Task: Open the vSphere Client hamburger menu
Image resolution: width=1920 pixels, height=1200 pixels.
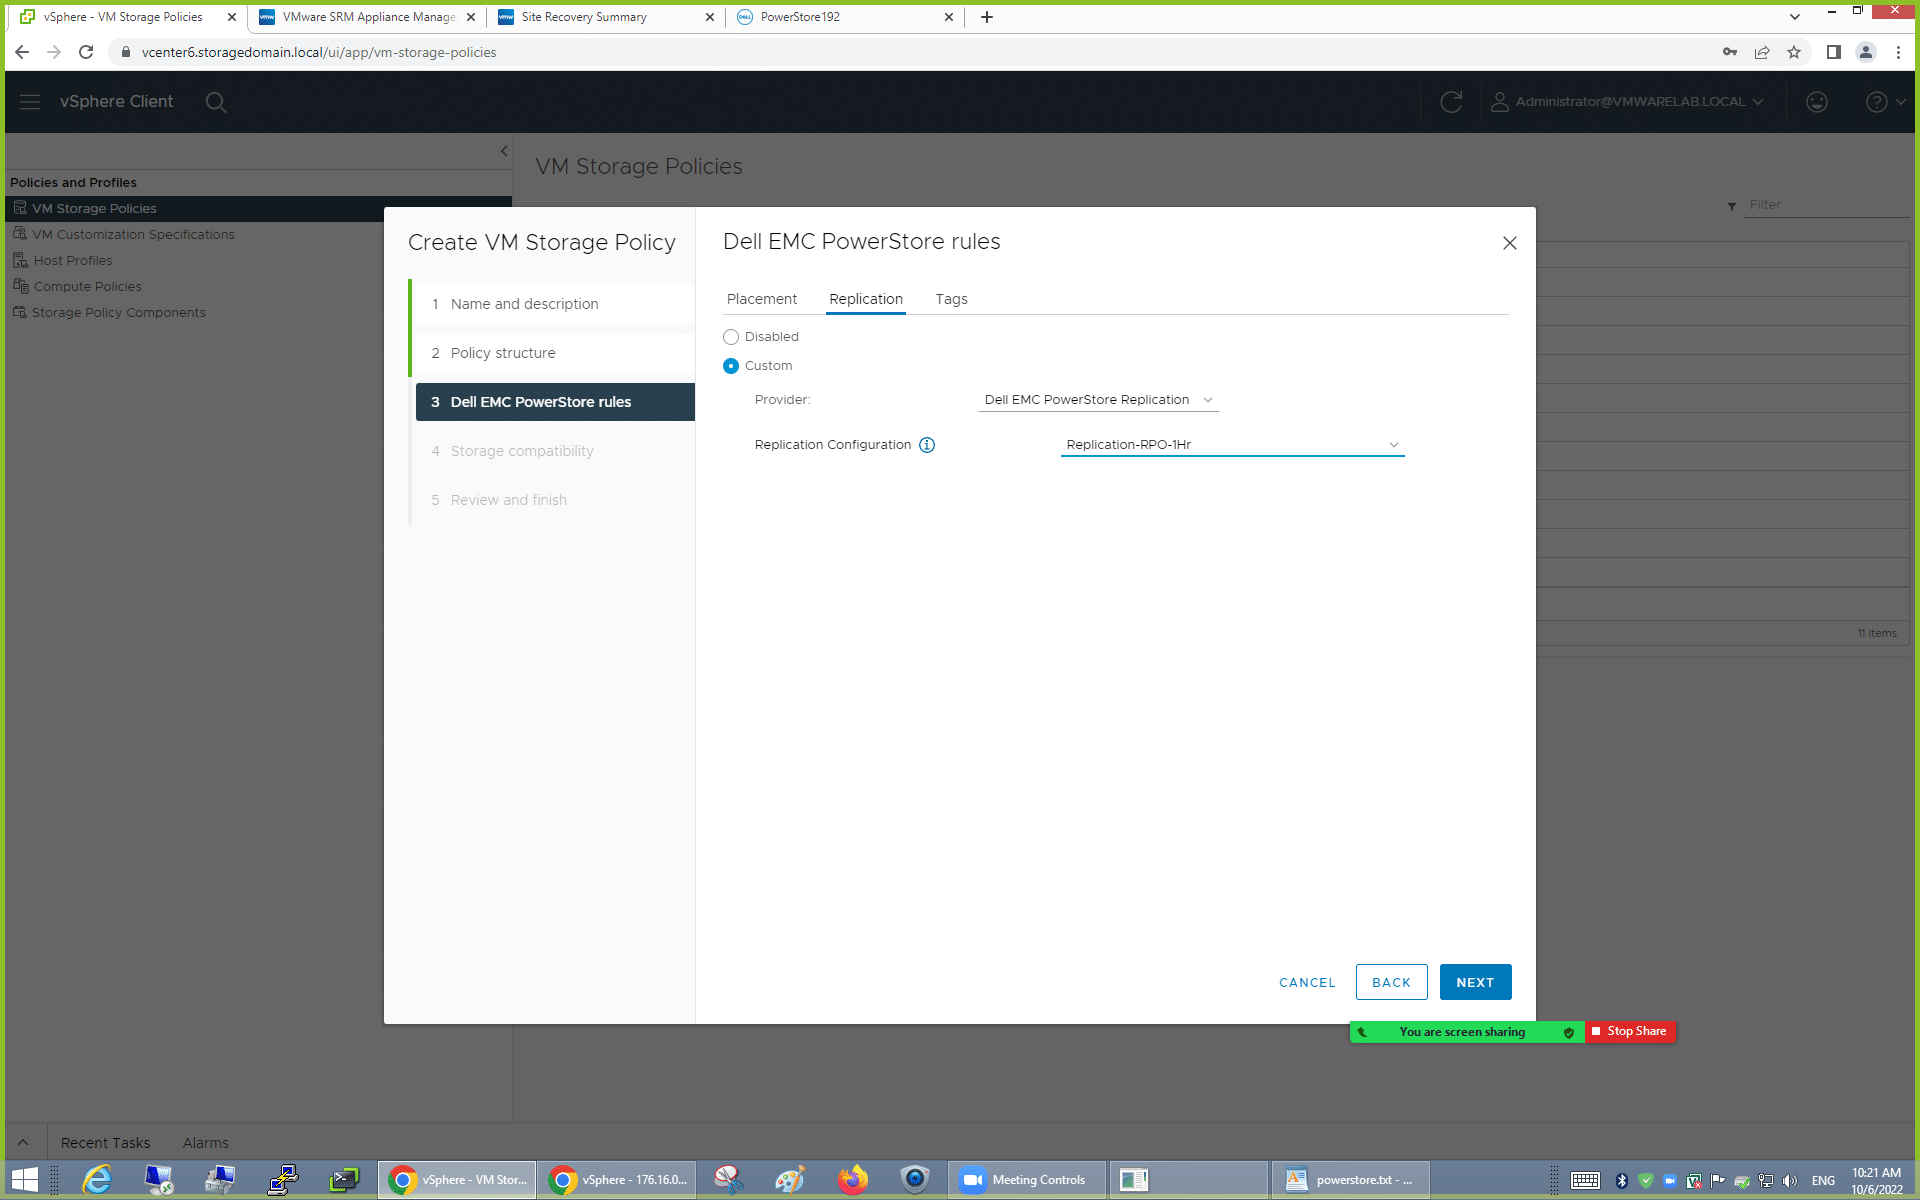Action: pyautogui.click(x=30, y=102)
